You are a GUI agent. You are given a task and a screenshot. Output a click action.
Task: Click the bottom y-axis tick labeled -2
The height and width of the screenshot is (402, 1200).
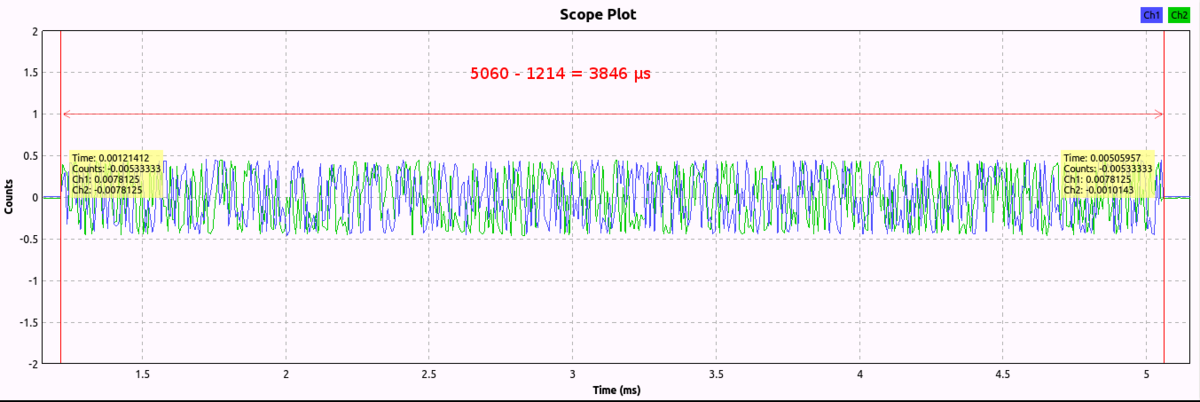click(x=32, y=364)
